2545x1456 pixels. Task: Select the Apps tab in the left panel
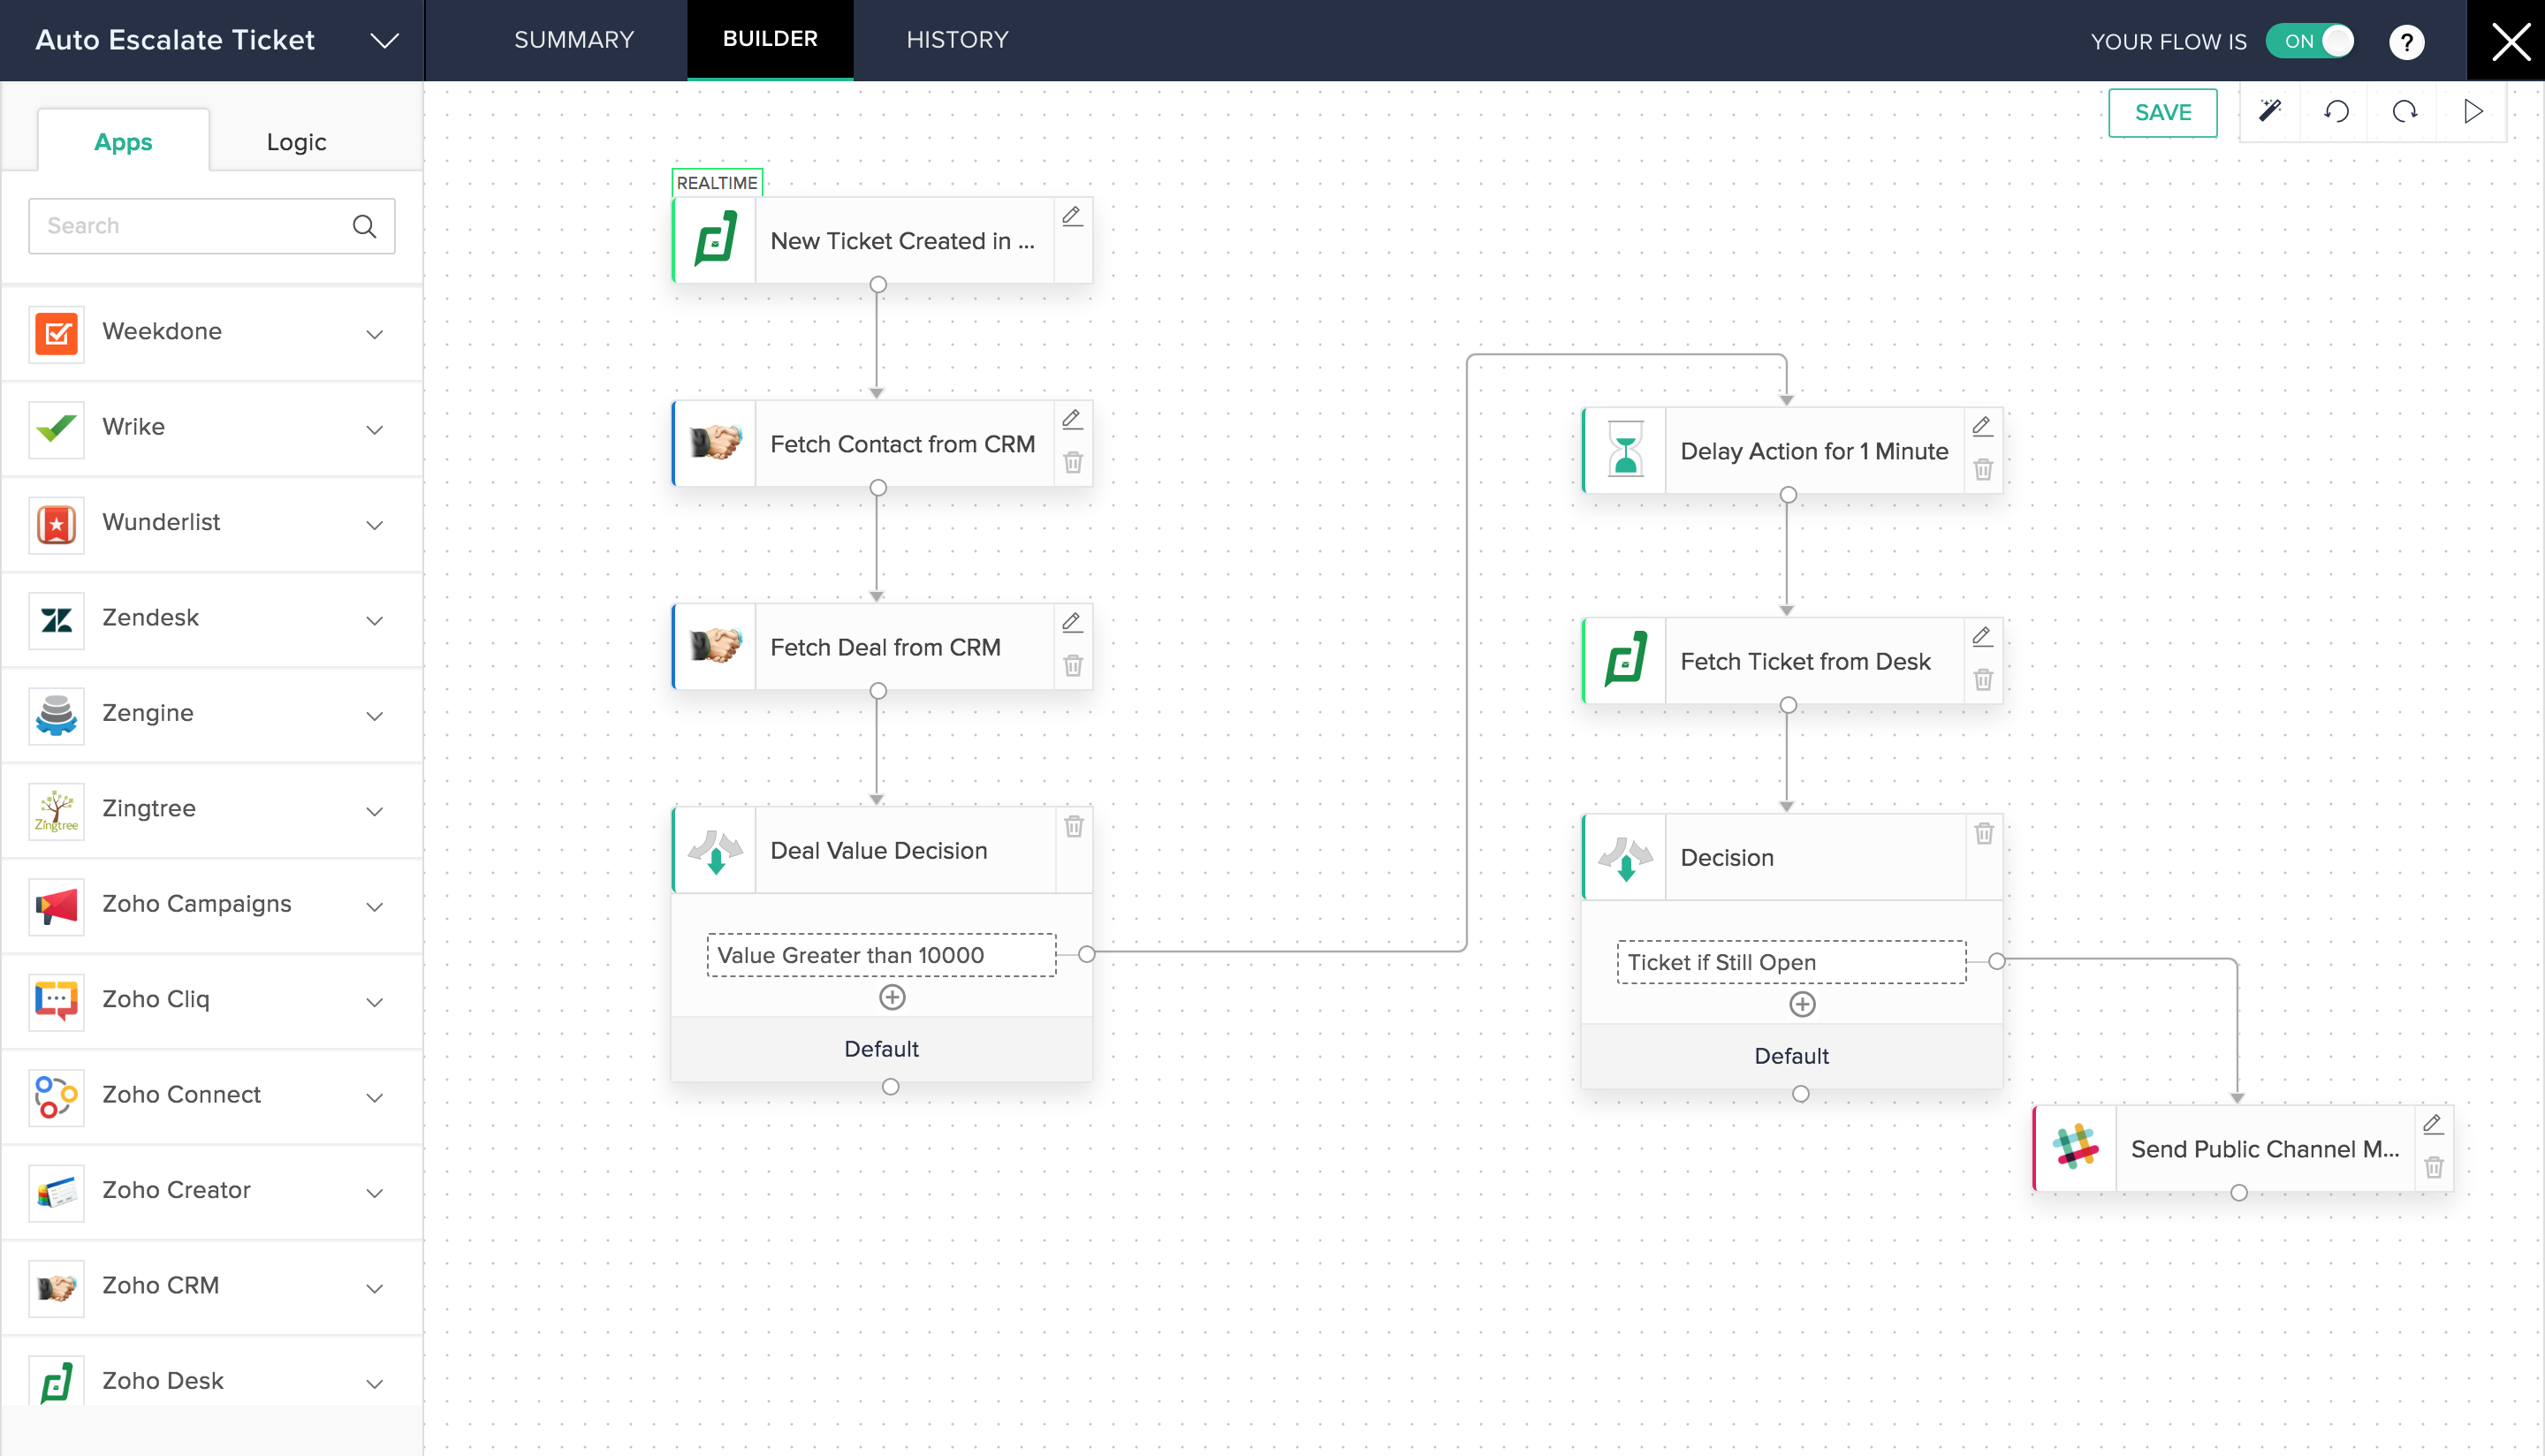tap(124, 141)
